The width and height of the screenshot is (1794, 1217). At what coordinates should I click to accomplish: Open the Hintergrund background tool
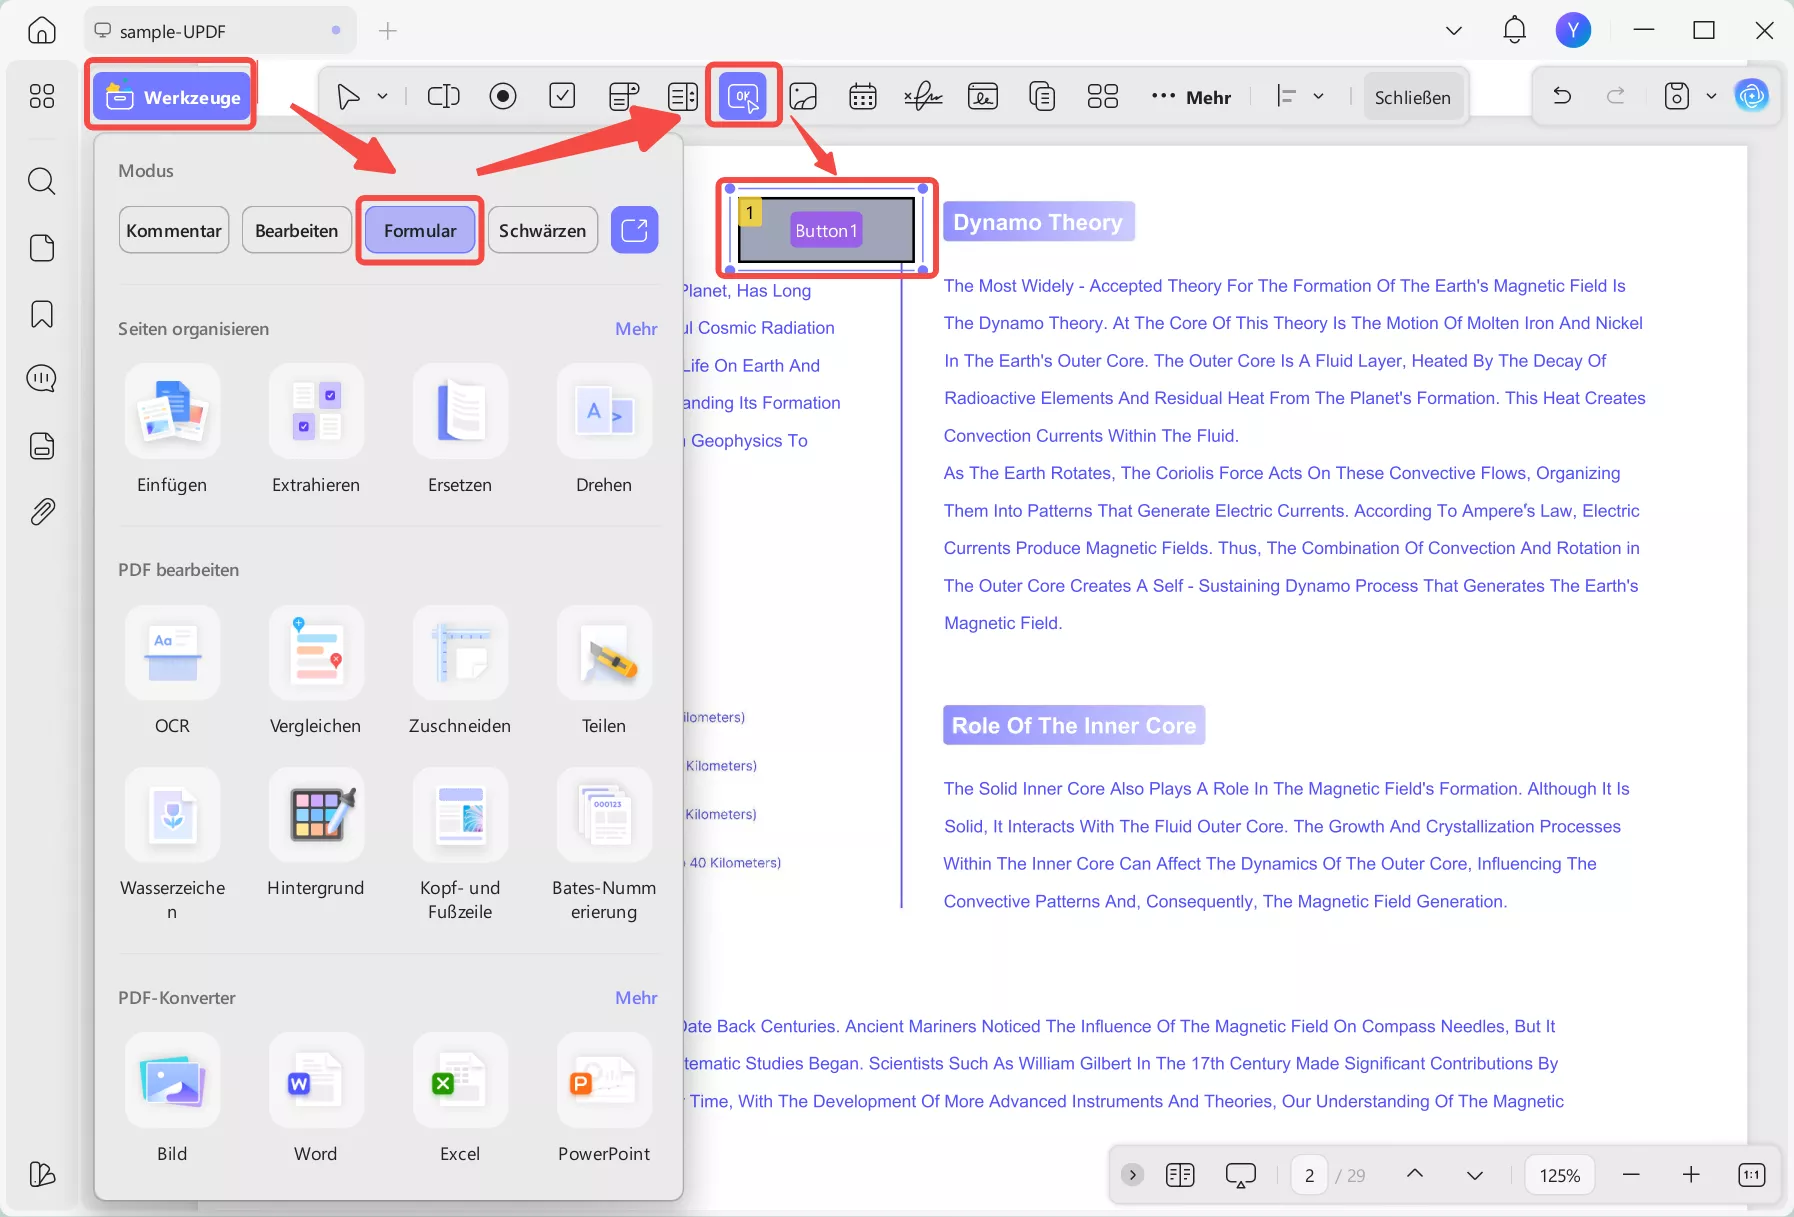316,833
